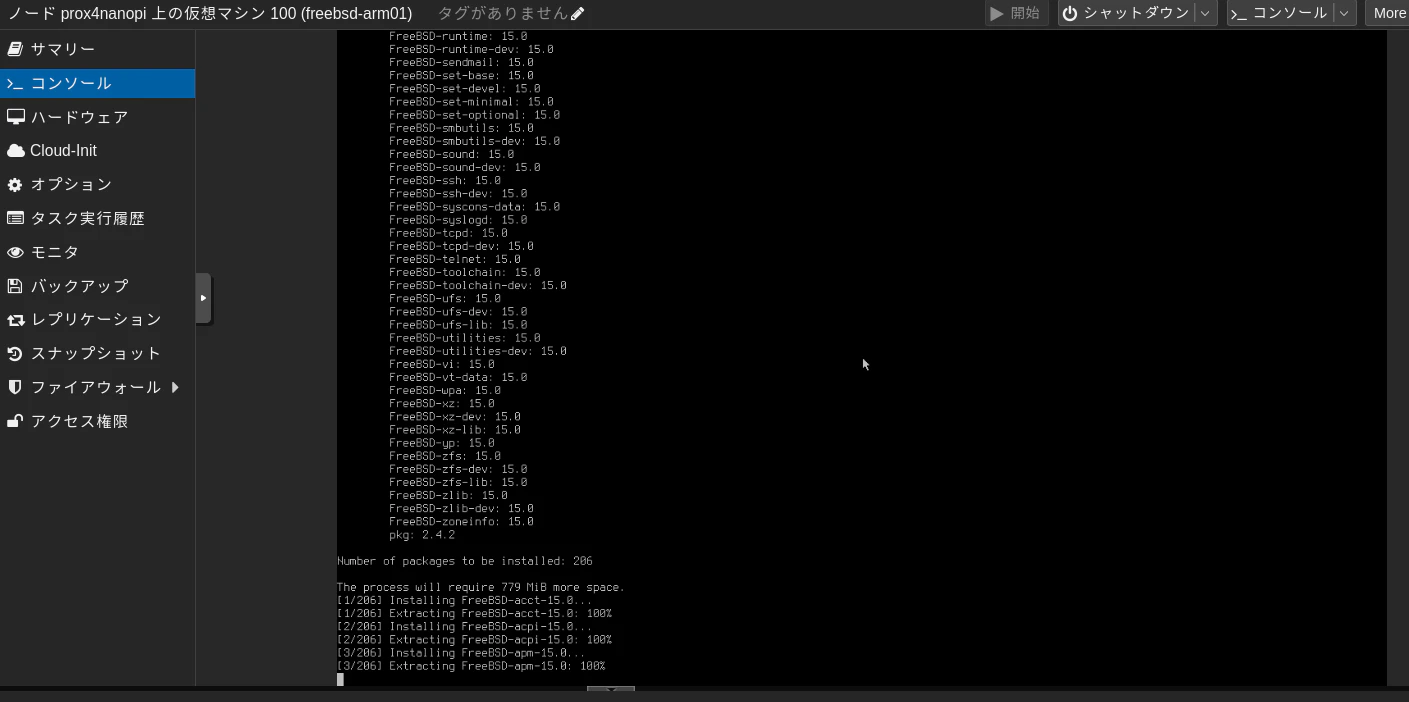The image size is (1409, 702).
Task: Open the アクセス権限 (Permissions) section
Action: pyautogui.click(x=97, y=421)
